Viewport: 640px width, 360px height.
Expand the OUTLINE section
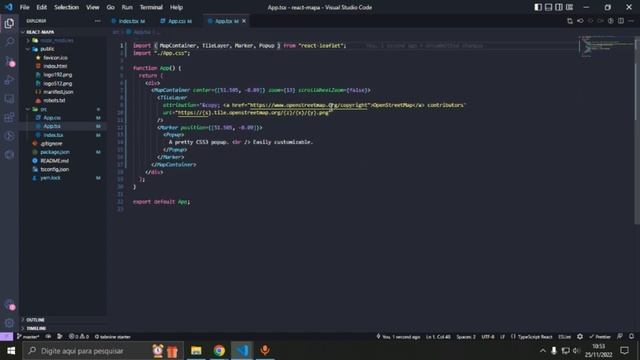(36, 320)
